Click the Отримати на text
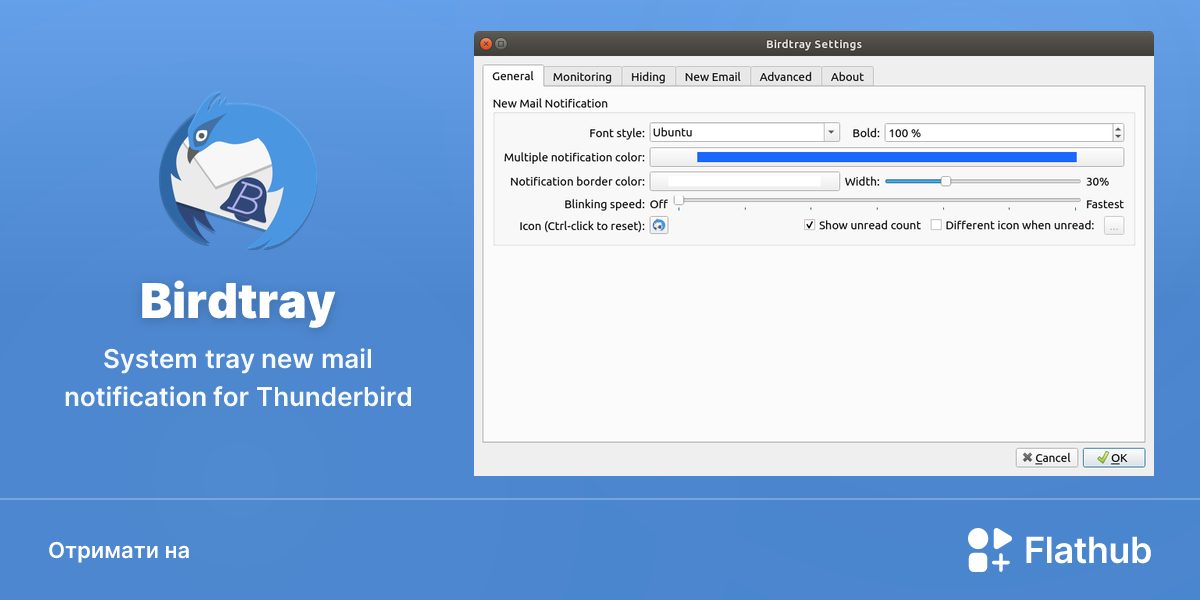1200x600 pixels. (x=119, y=551)
